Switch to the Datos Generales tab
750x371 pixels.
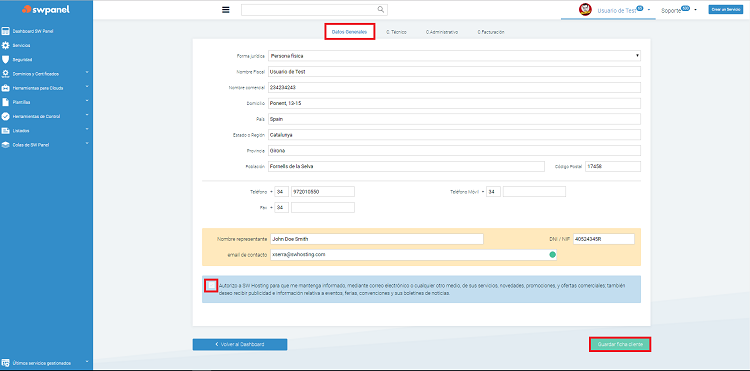click(x=349, y=32)
